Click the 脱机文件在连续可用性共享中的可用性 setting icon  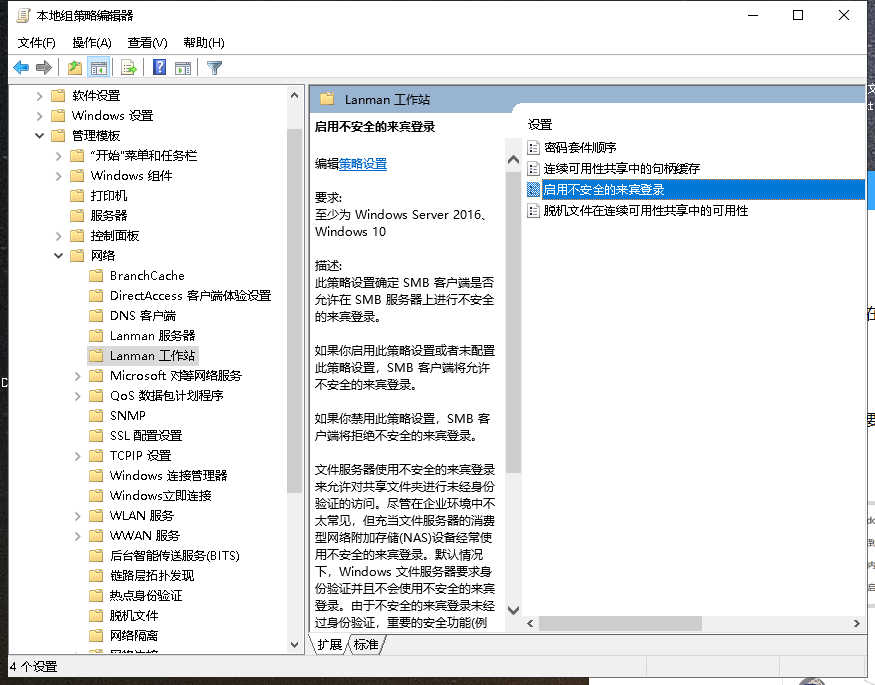pos(533,211)
